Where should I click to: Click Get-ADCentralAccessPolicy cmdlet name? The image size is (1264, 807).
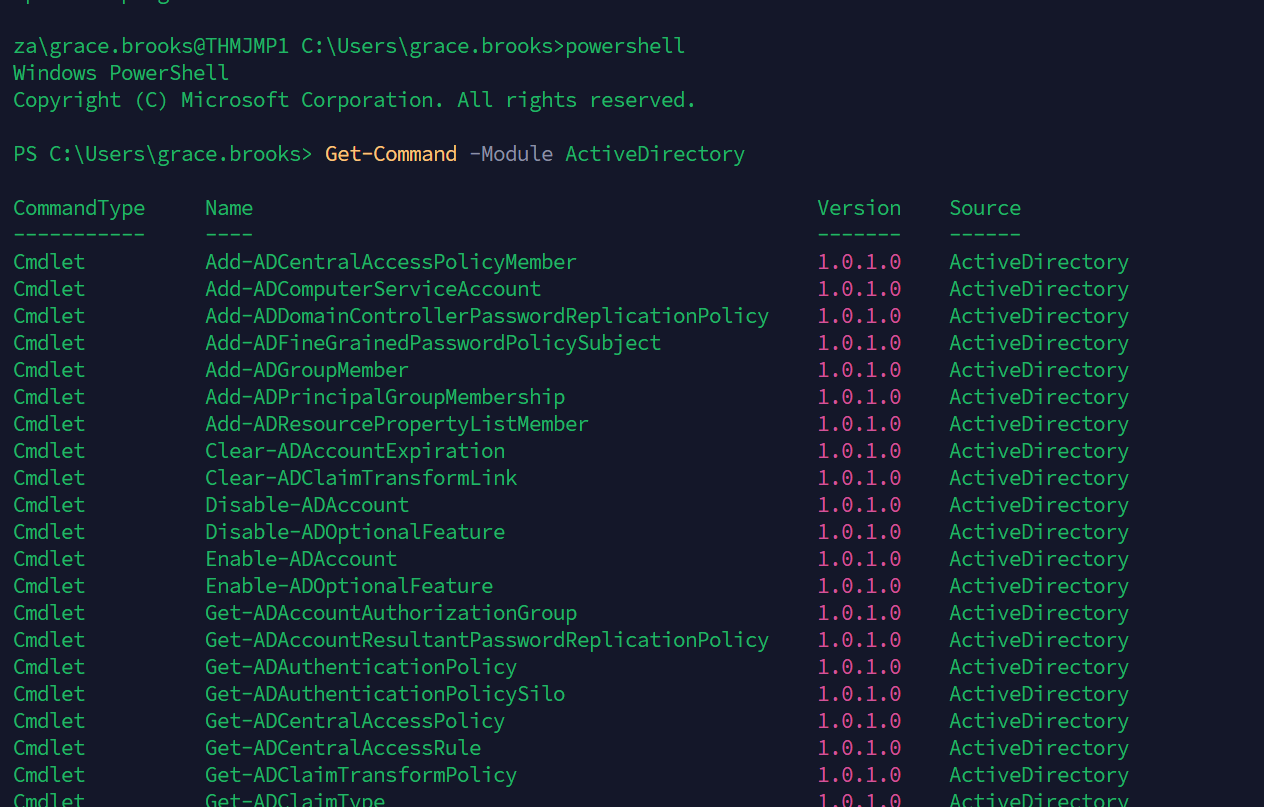tap(355, 721)
